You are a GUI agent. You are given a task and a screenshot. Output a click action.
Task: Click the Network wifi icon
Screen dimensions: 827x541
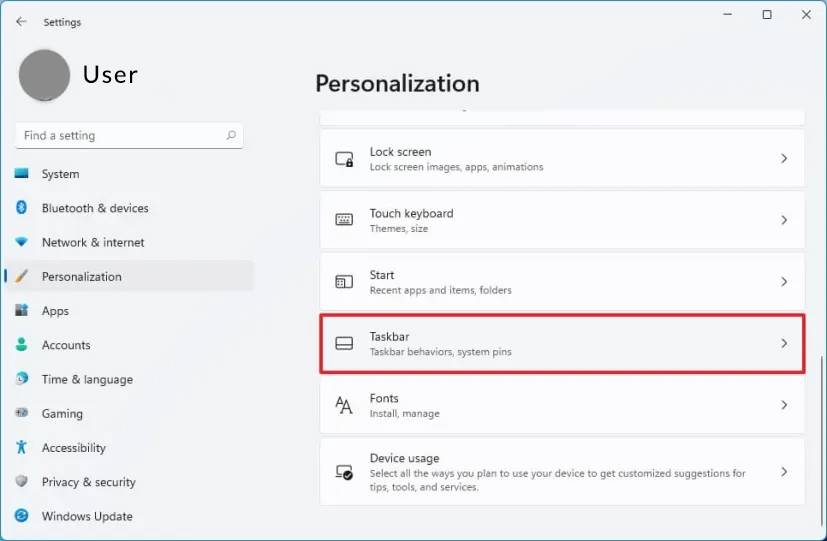click(22, 242)
